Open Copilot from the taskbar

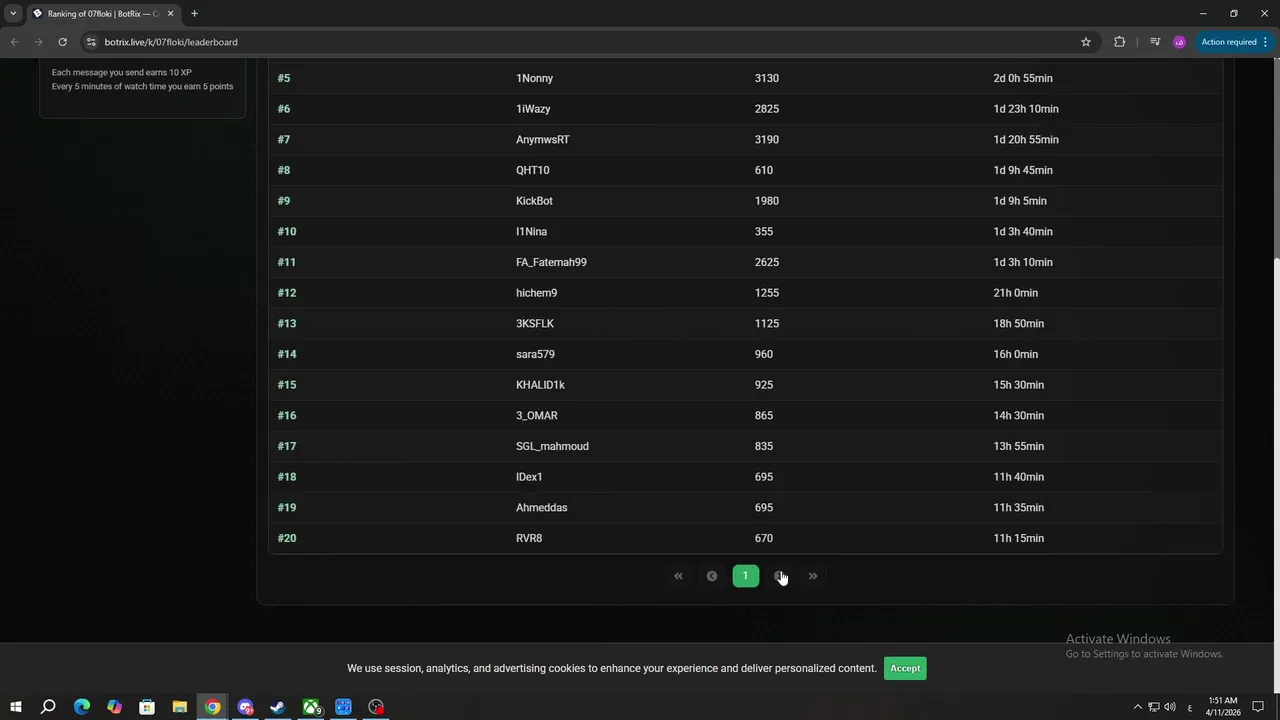click(114, 707)
